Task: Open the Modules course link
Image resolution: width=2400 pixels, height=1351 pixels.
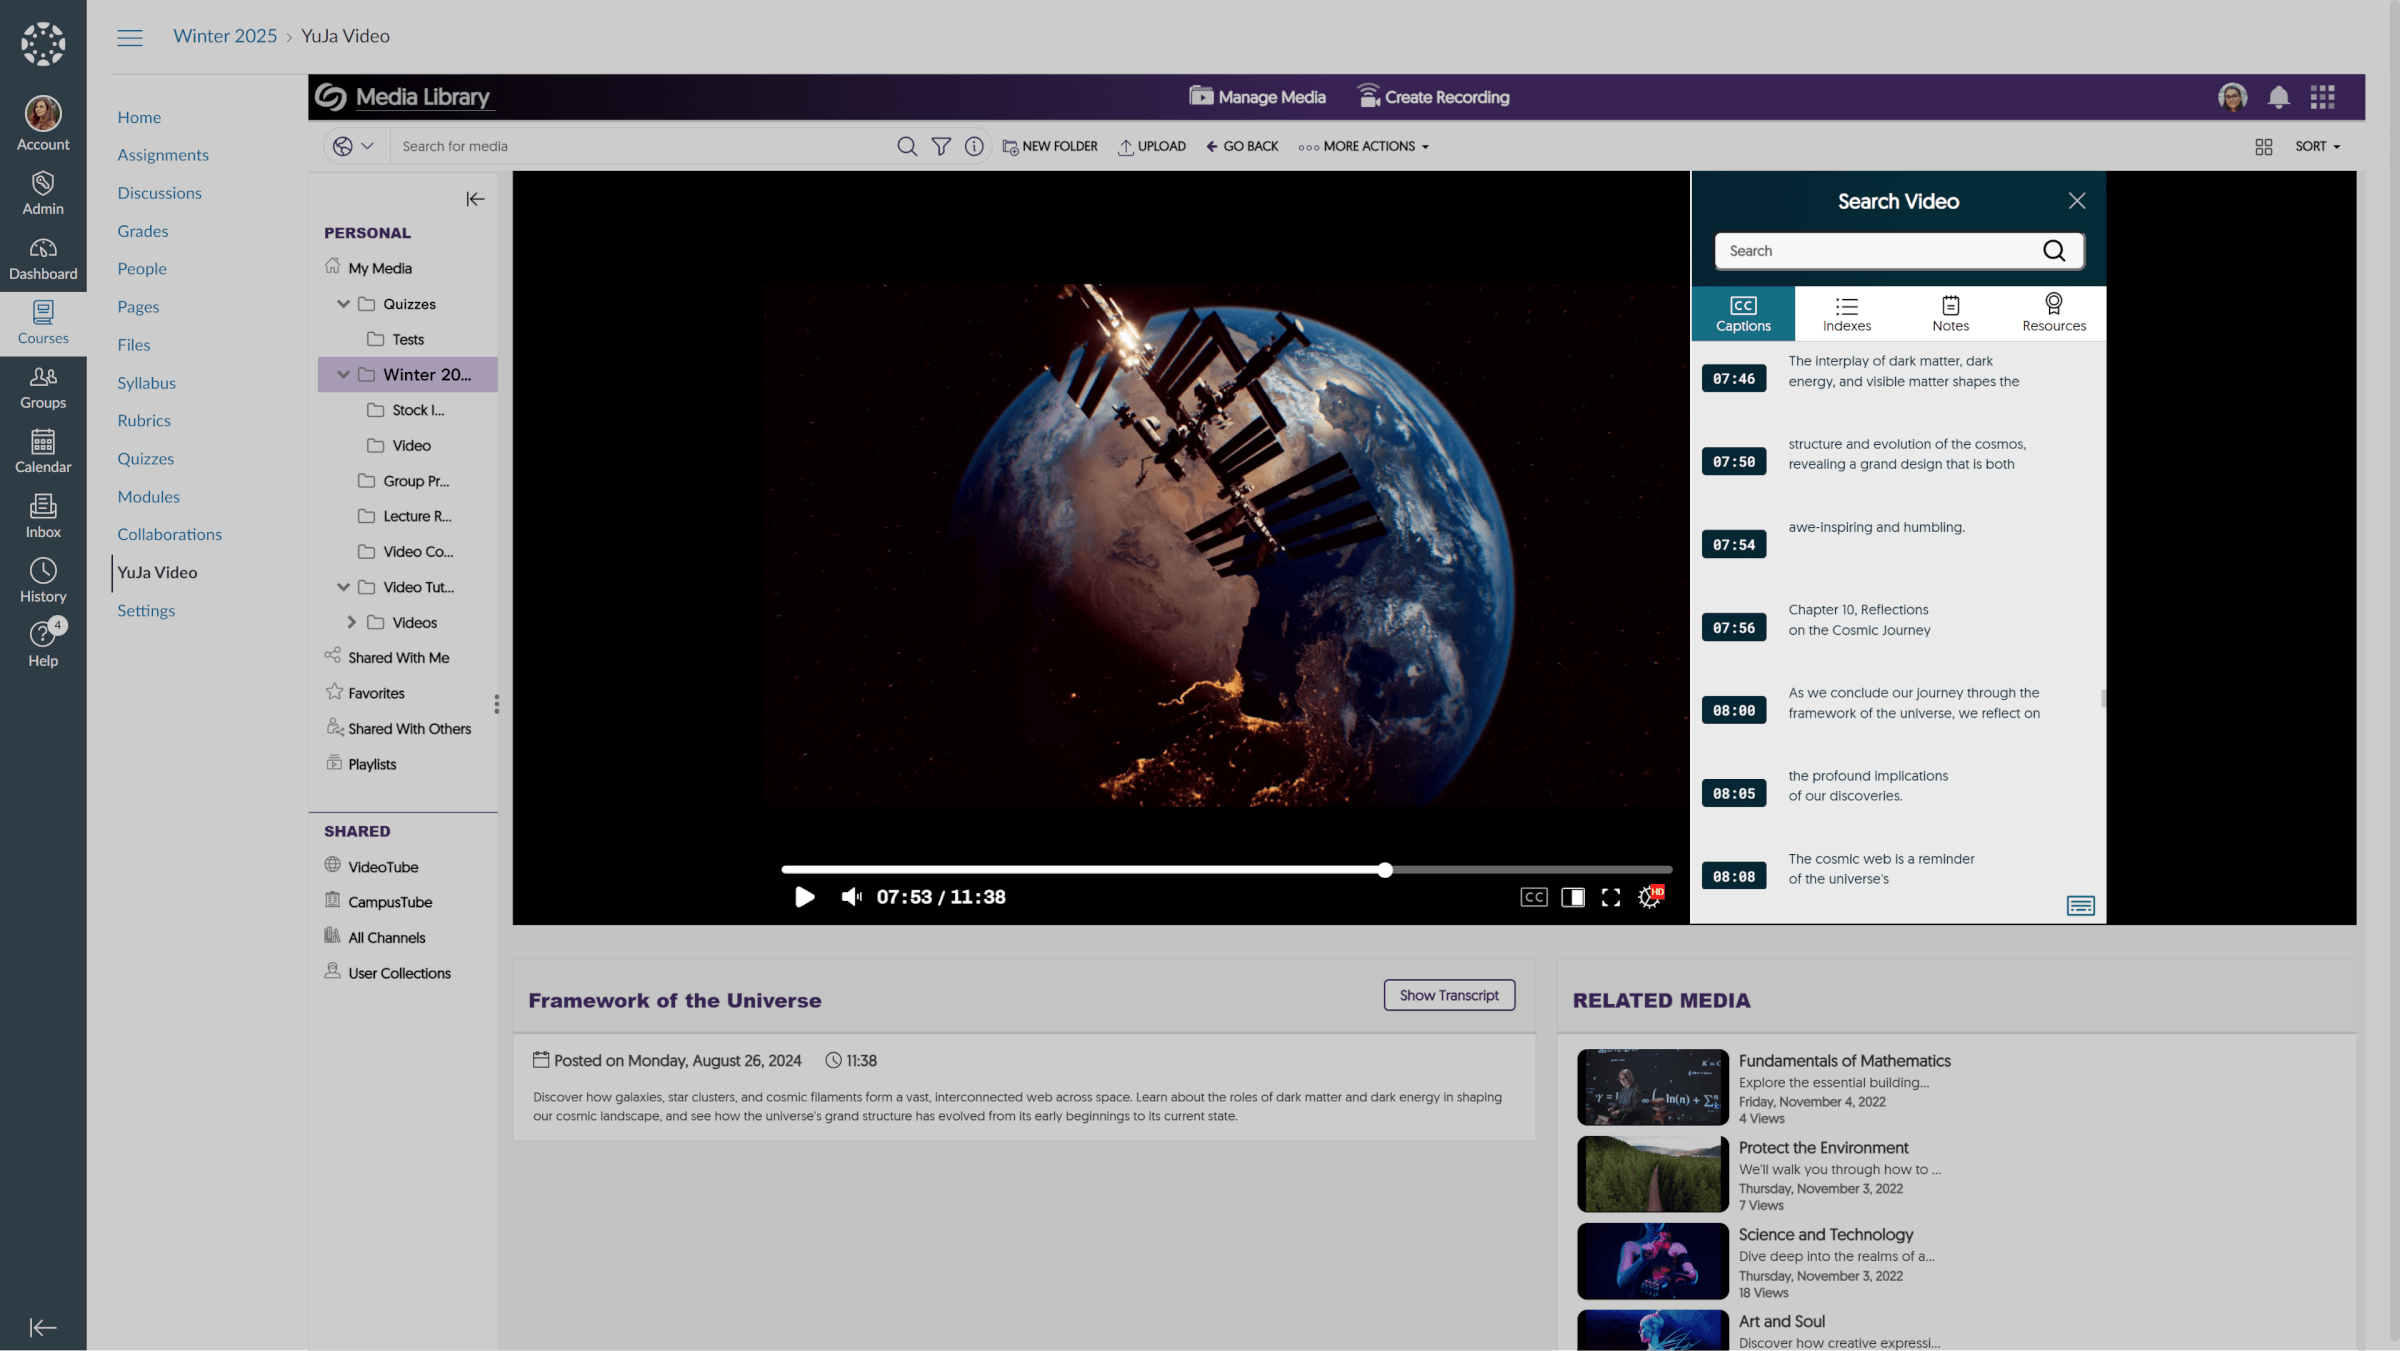Action: (x=149, y=497)
